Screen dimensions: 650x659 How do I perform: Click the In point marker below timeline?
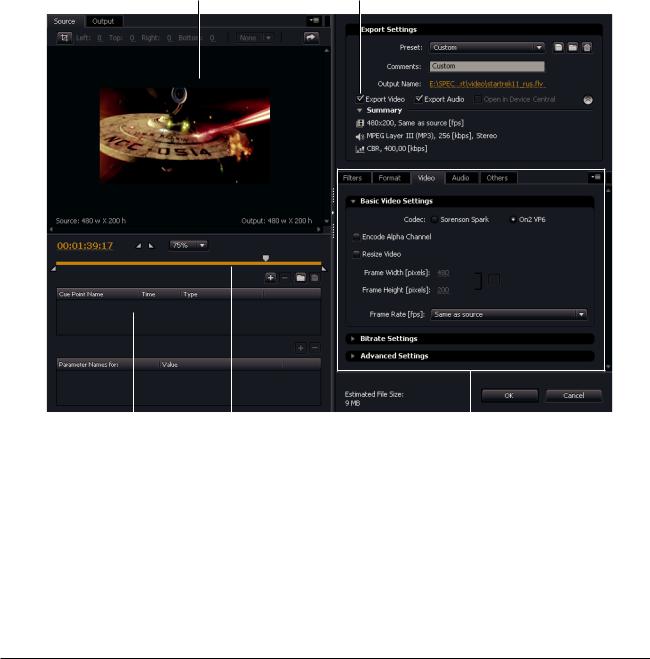point(53,269)
